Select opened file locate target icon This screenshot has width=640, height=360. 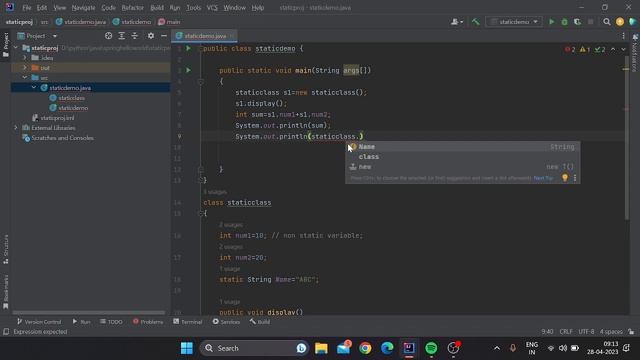(x=108, y=36)
